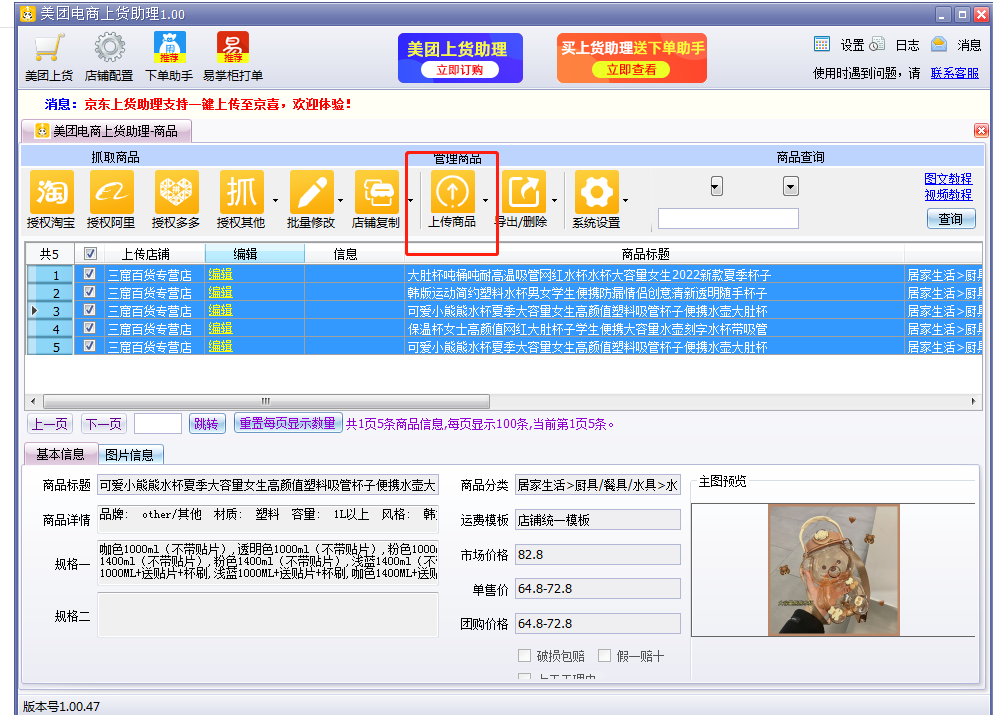The image size is (993, 715).
Task: Open 批量修改 pencil tool
Action: point(311,192)
